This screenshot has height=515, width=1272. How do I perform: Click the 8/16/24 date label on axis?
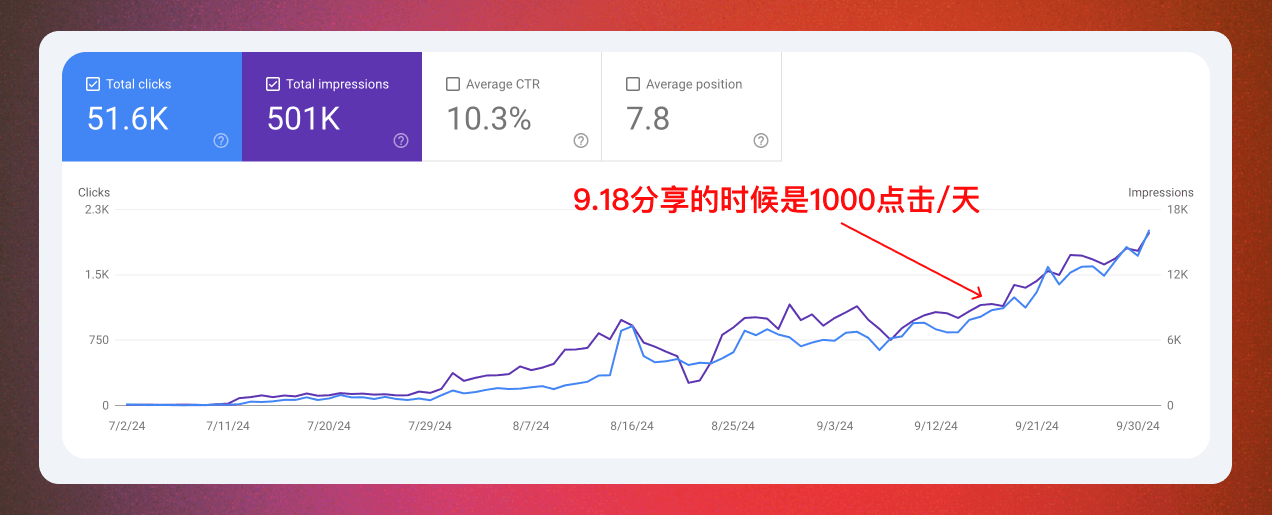(633, 426)
